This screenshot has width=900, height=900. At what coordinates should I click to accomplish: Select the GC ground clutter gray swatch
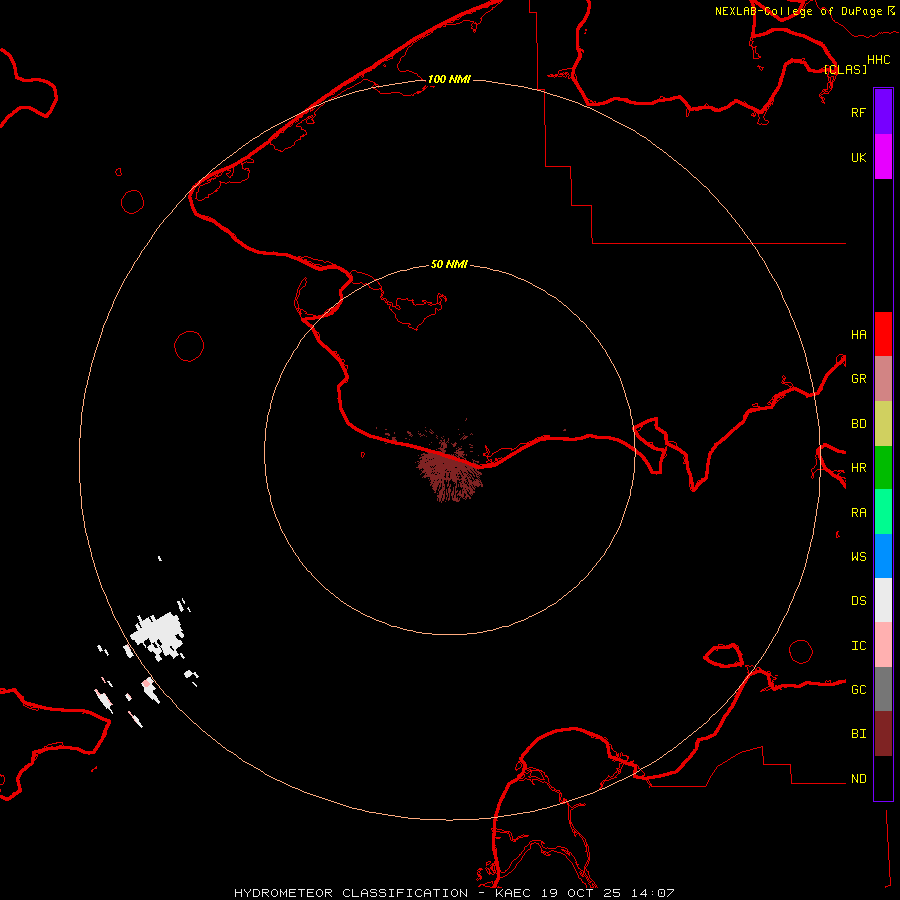click(x=883, y=689)
